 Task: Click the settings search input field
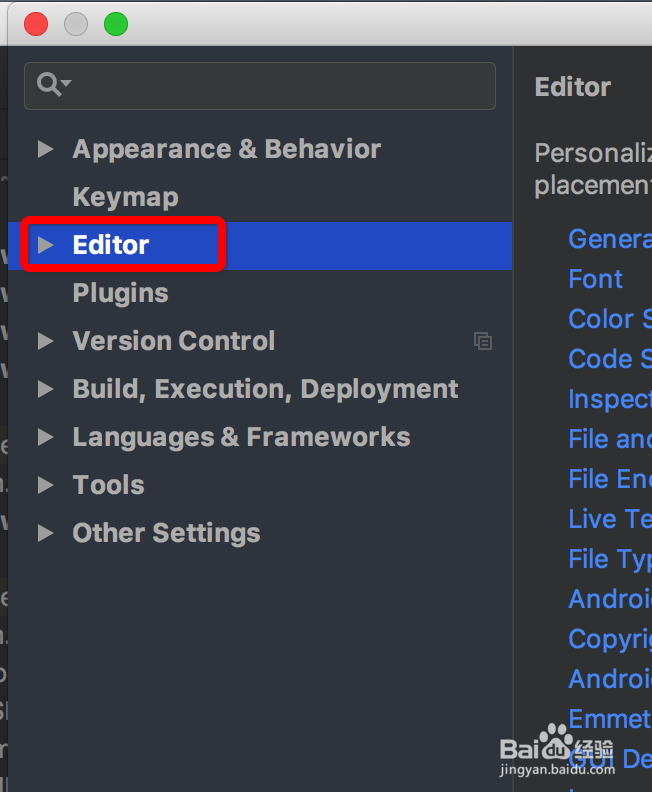pyautogui.click(x=280, y=85)
